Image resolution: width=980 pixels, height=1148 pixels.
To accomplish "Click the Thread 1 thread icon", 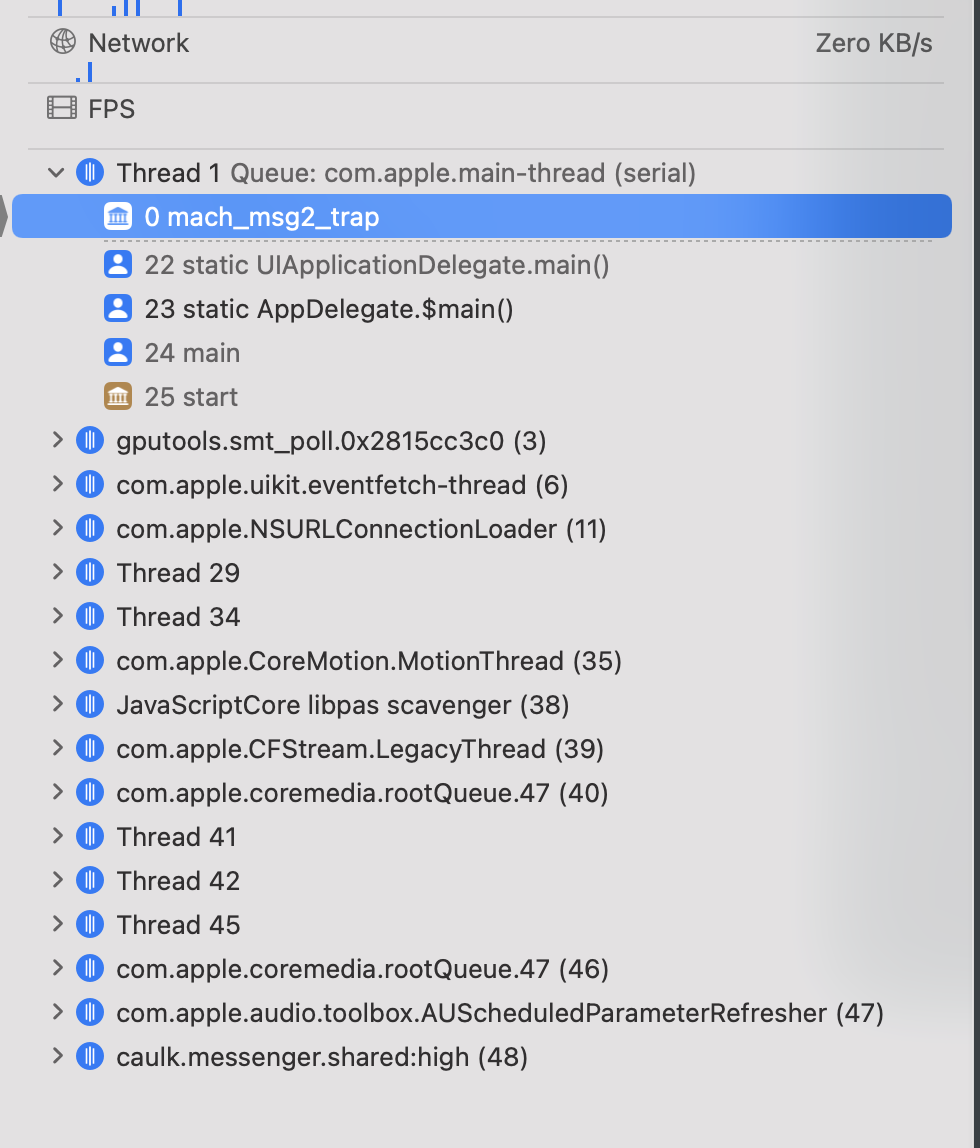I will [x=90, y=173].
